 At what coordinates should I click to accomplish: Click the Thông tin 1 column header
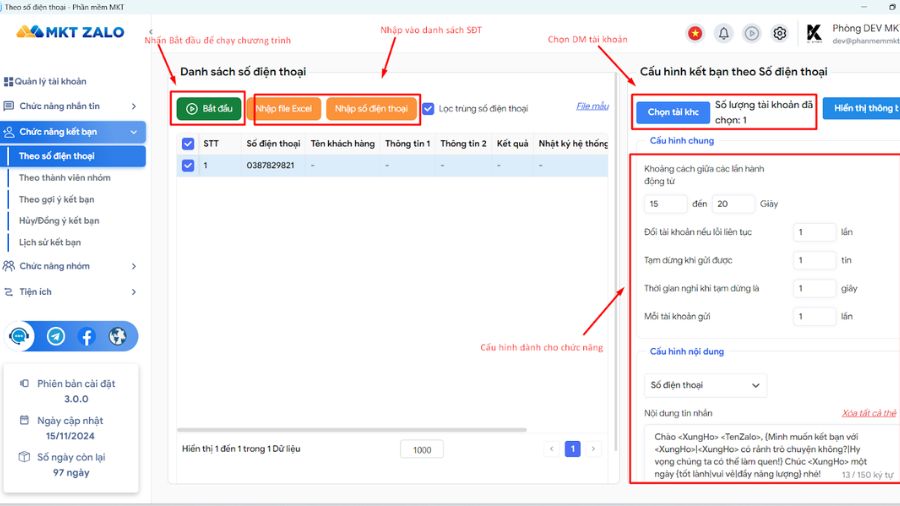pyautogui.click(x=408, y=143)
